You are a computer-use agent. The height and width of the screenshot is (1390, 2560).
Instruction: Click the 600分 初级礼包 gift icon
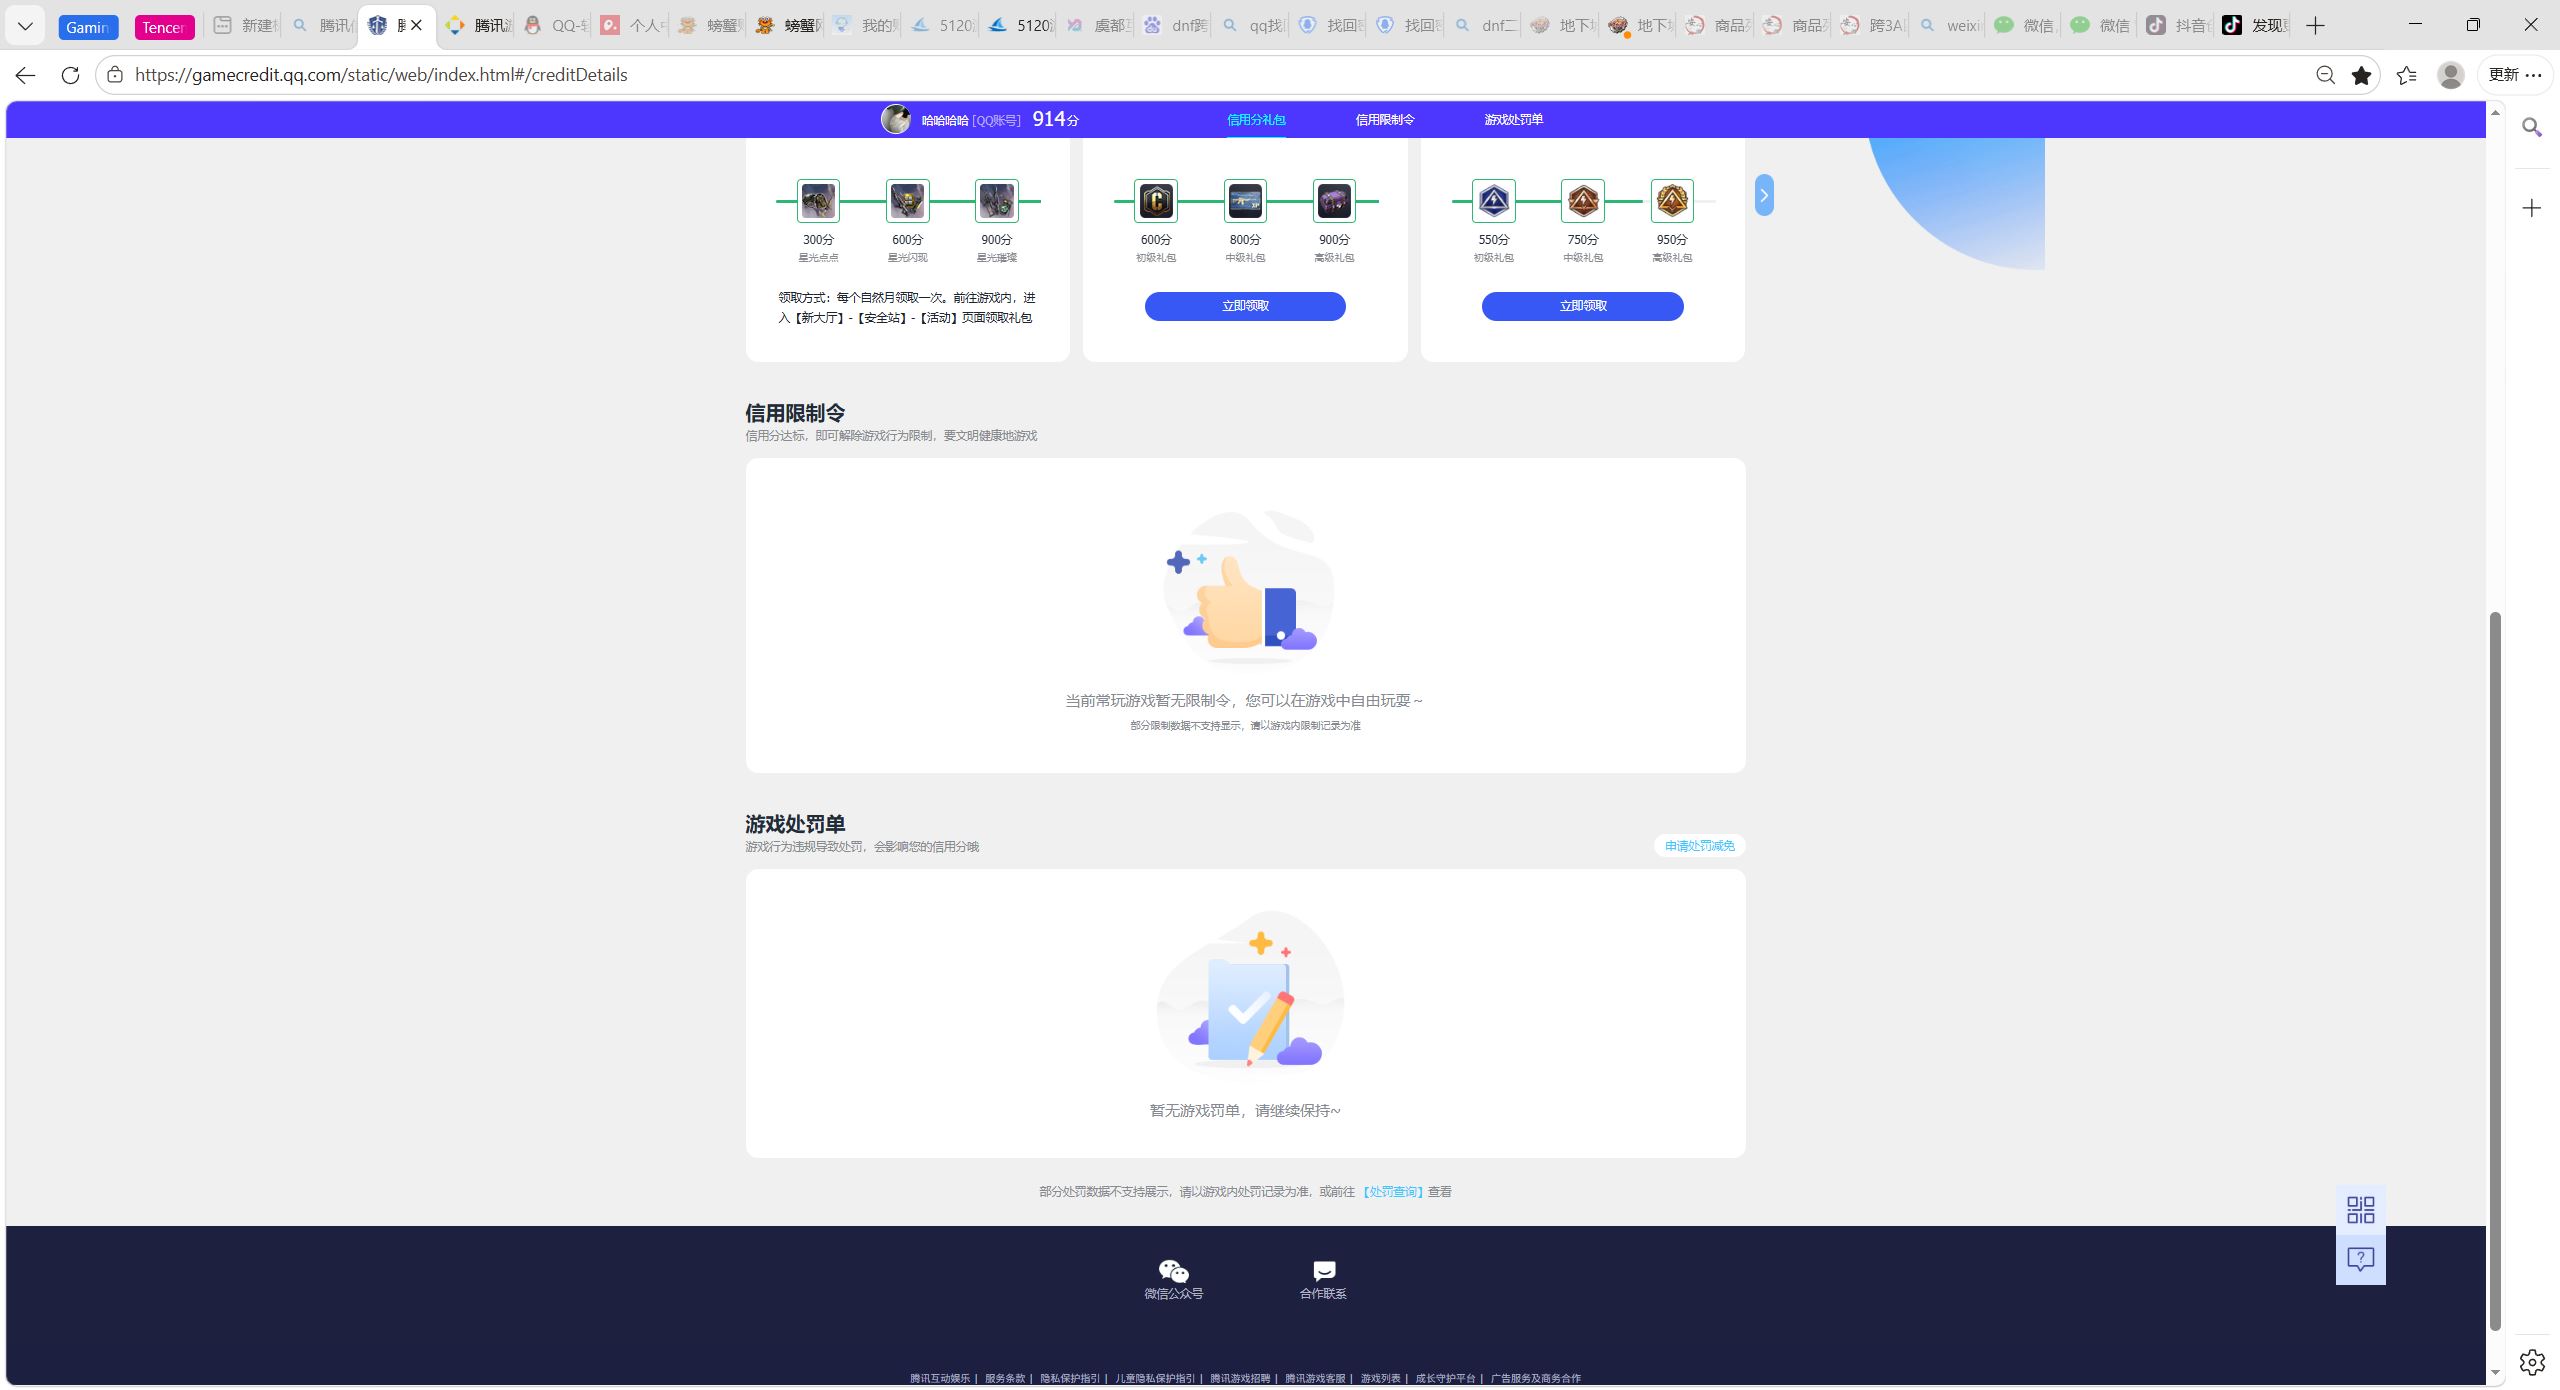tap(1155, 201)
